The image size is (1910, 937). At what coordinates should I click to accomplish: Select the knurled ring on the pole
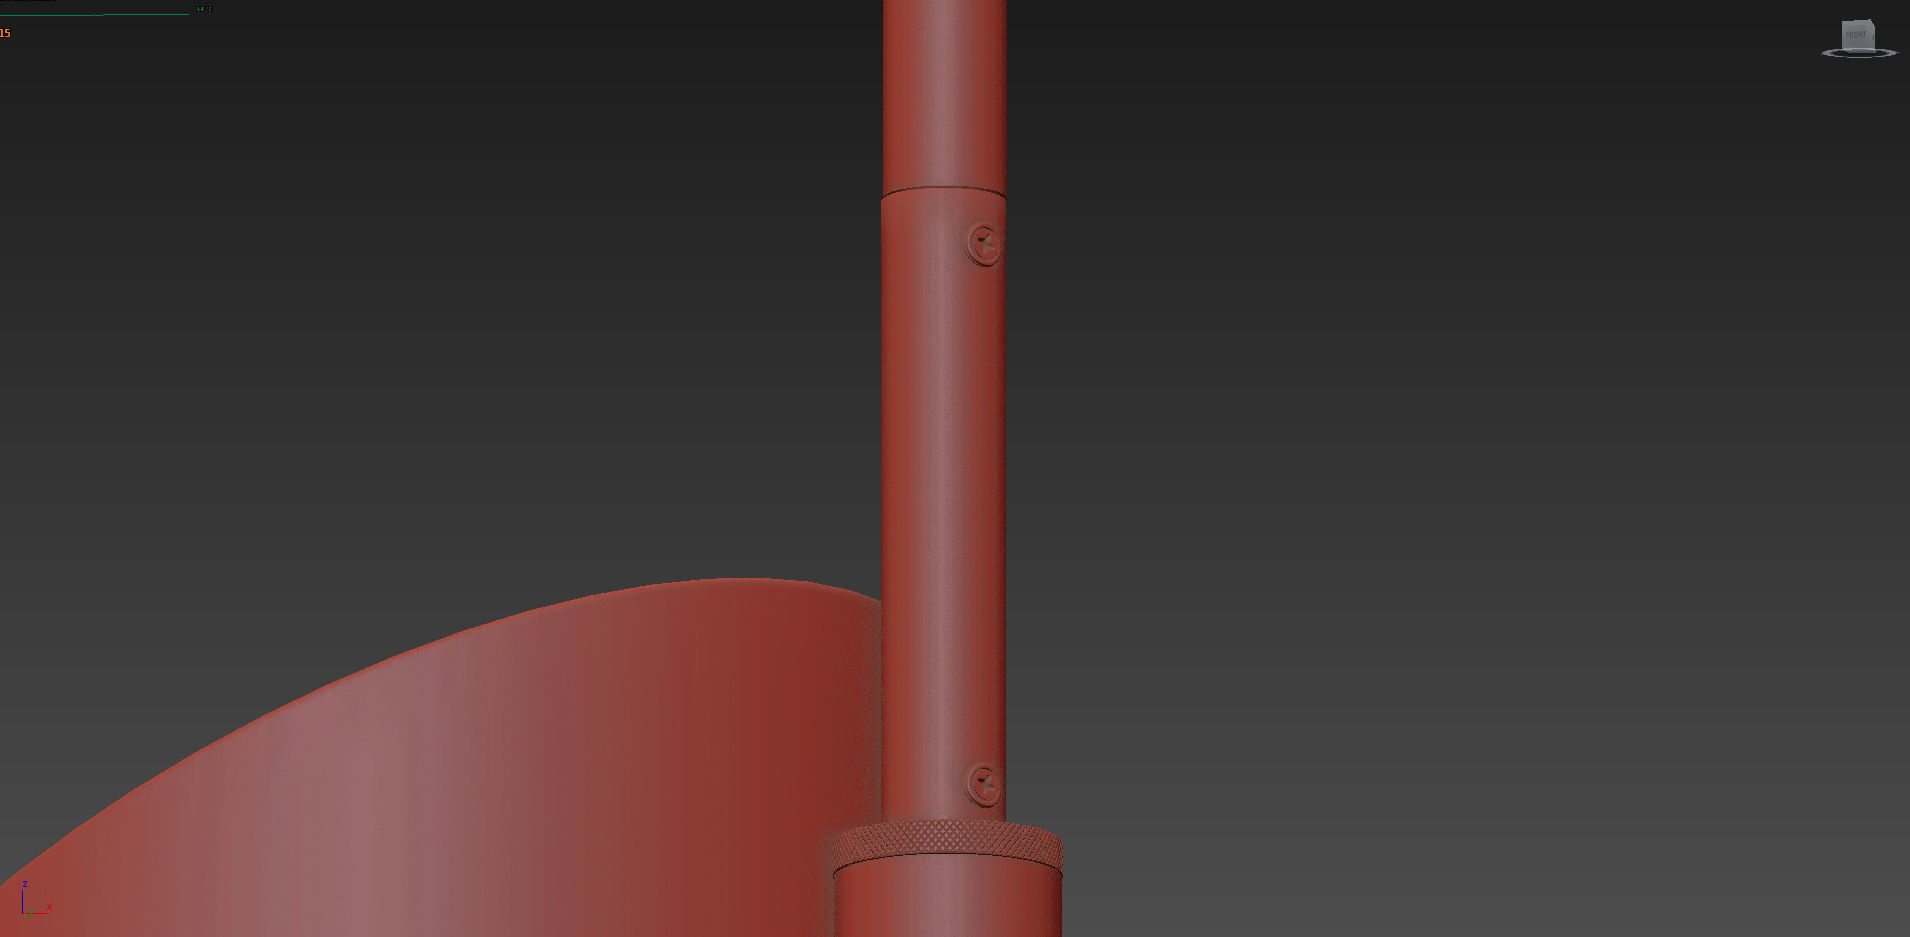click(947, 844)
